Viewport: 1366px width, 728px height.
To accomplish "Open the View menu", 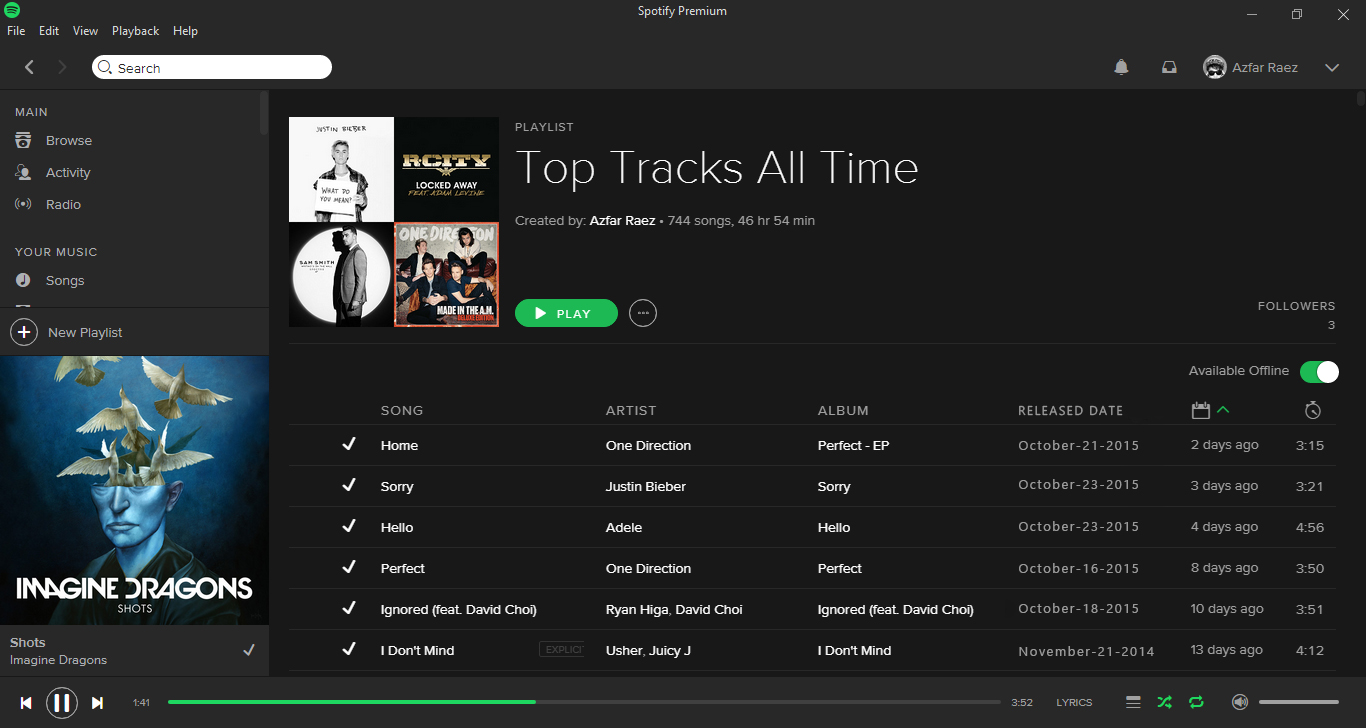I will pos(85,31).
